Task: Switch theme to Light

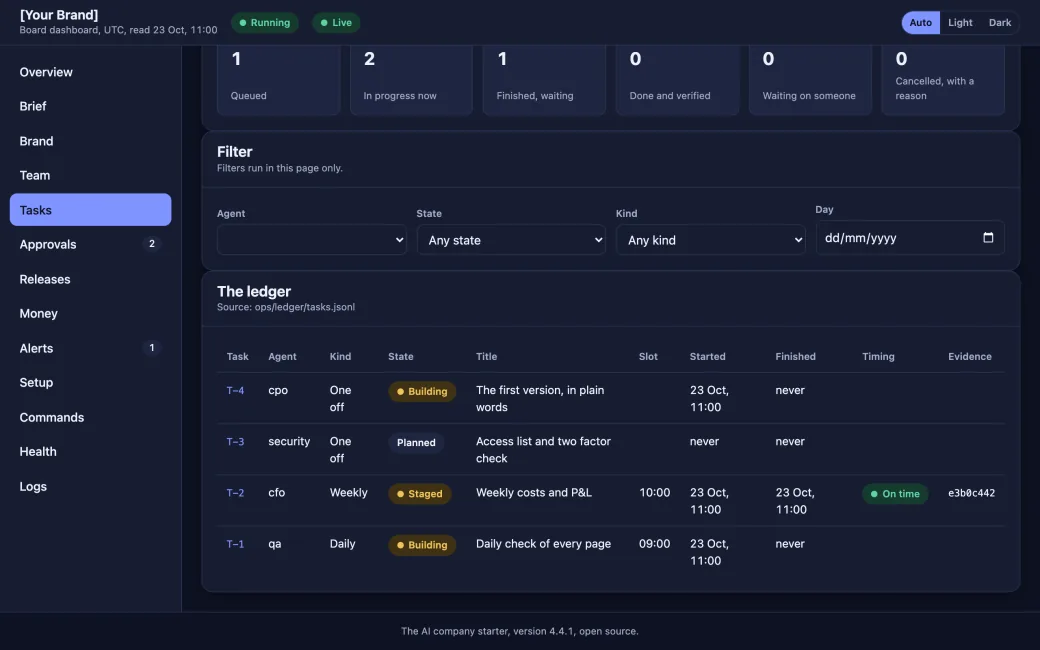Action: click(x=960, y=23)
